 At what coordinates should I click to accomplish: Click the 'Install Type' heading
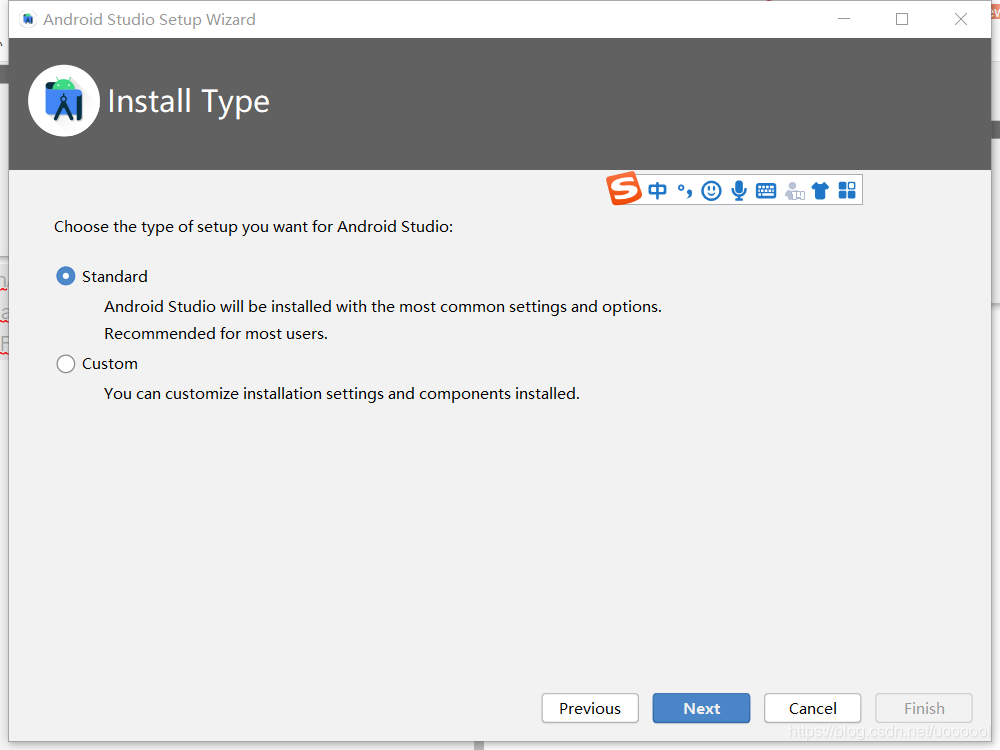pos(189,102)
